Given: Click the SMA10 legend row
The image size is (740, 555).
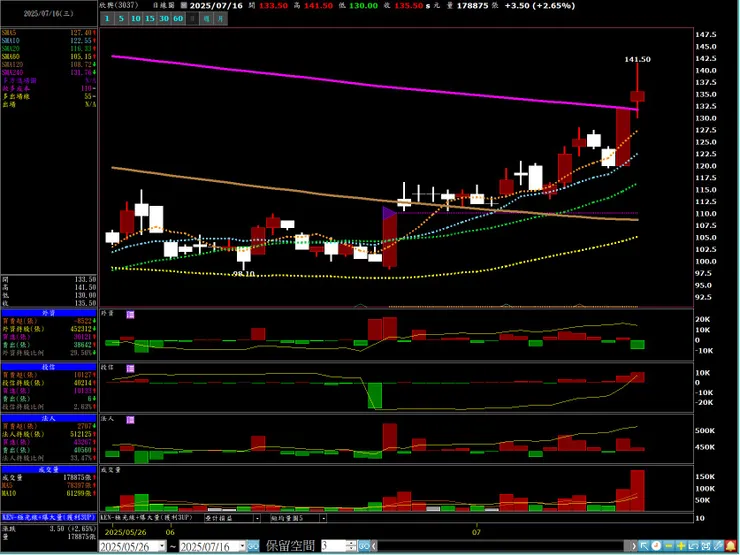Looking at the screenshot, I should click(x=49, y=41).
